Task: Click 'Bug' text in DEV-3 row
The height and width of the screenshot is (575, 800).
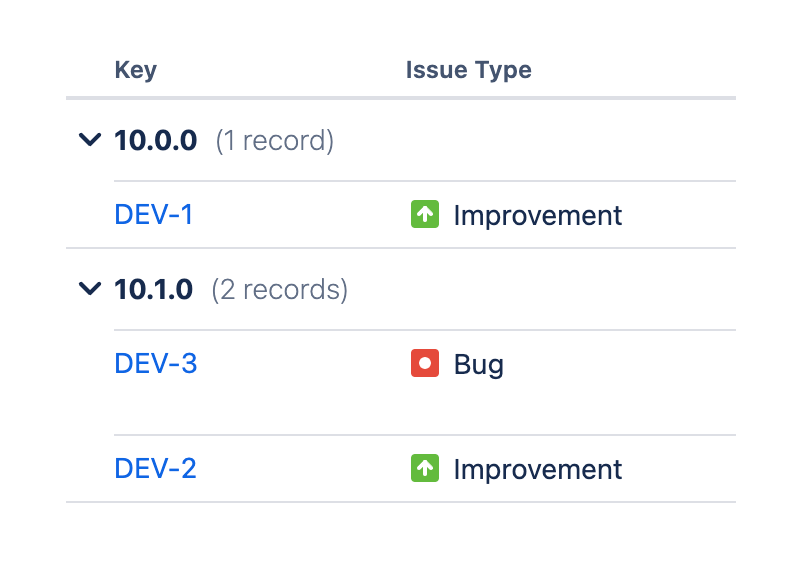Action: point(479,364)
